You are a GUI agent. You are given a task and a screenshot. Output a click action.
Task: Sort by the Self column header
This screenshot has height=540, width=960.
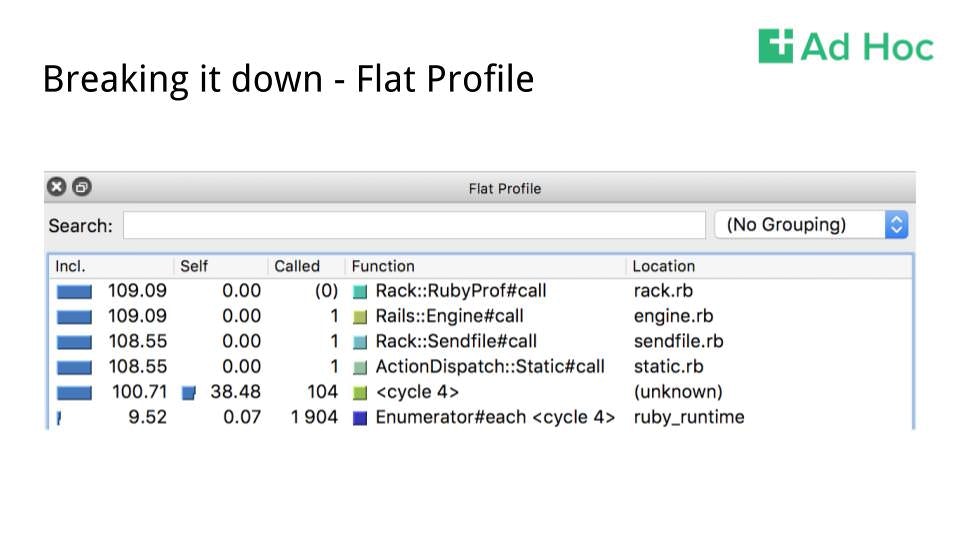point(220,266)
